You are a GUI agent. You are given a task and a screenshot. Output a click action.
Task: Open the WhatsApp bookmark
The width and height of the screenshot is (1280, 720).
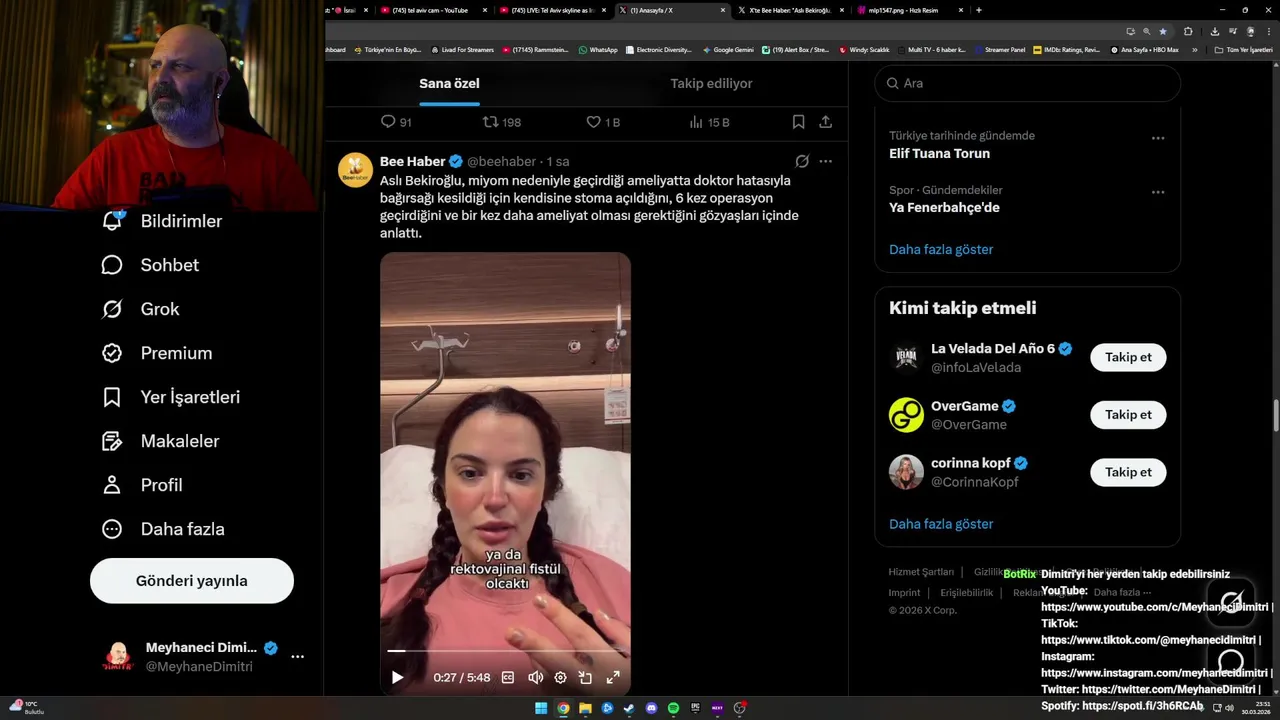point(598,50)
